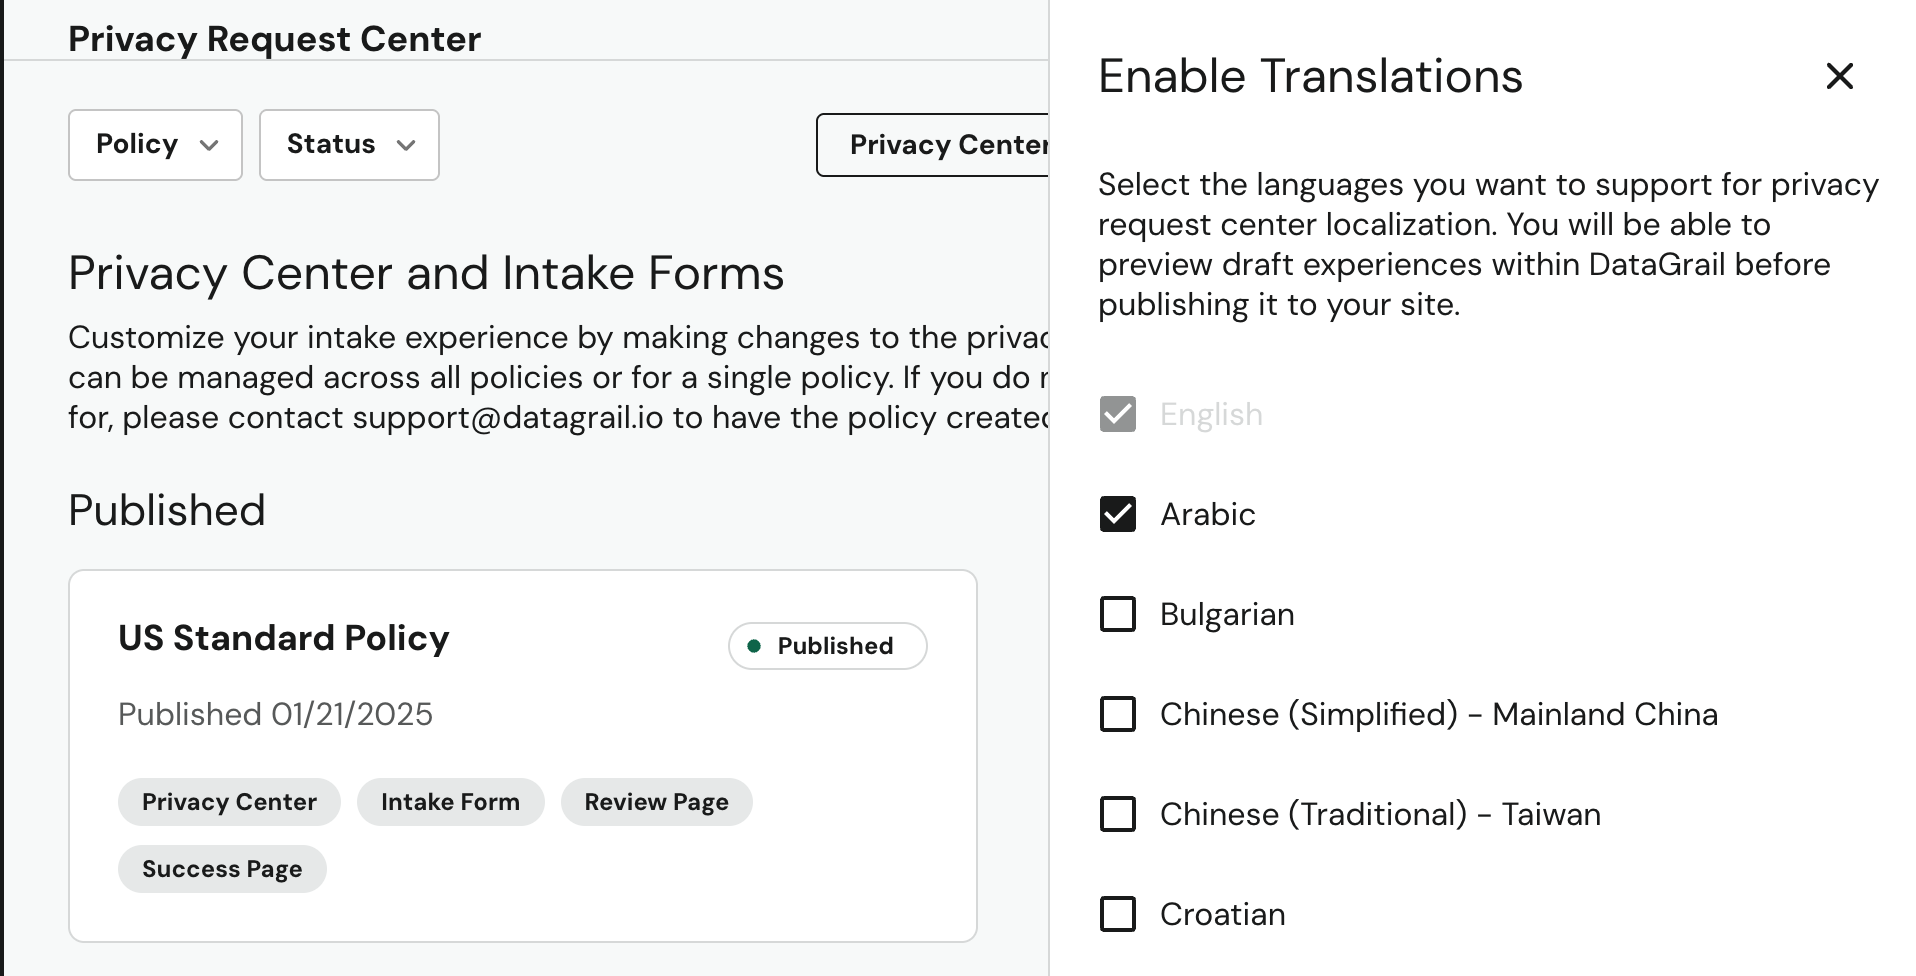The image size is (1916, 976).
Task: Enable Bulgarian language support
Action: tap(1117, 614)
